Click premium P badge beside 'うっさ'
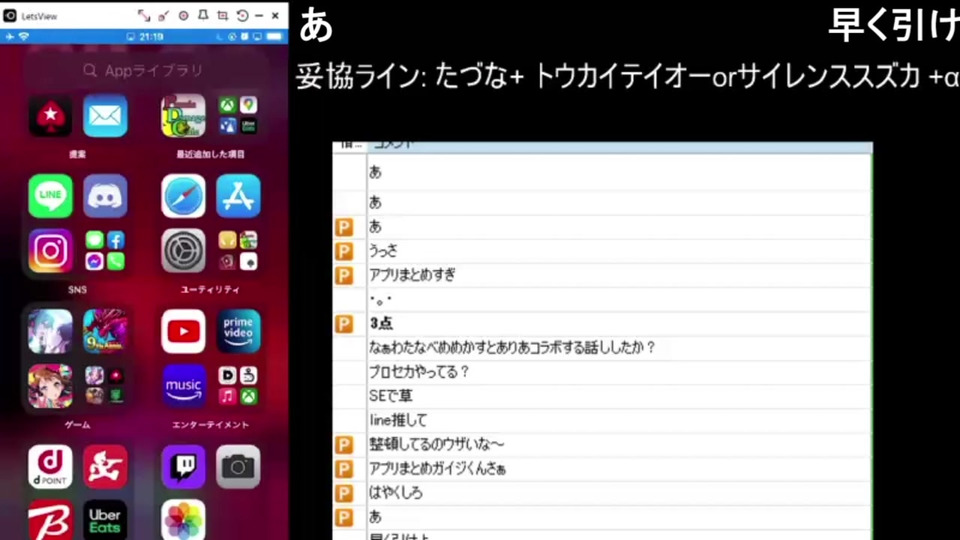Viewport: 960px width, 540px height. coord(344,252)
